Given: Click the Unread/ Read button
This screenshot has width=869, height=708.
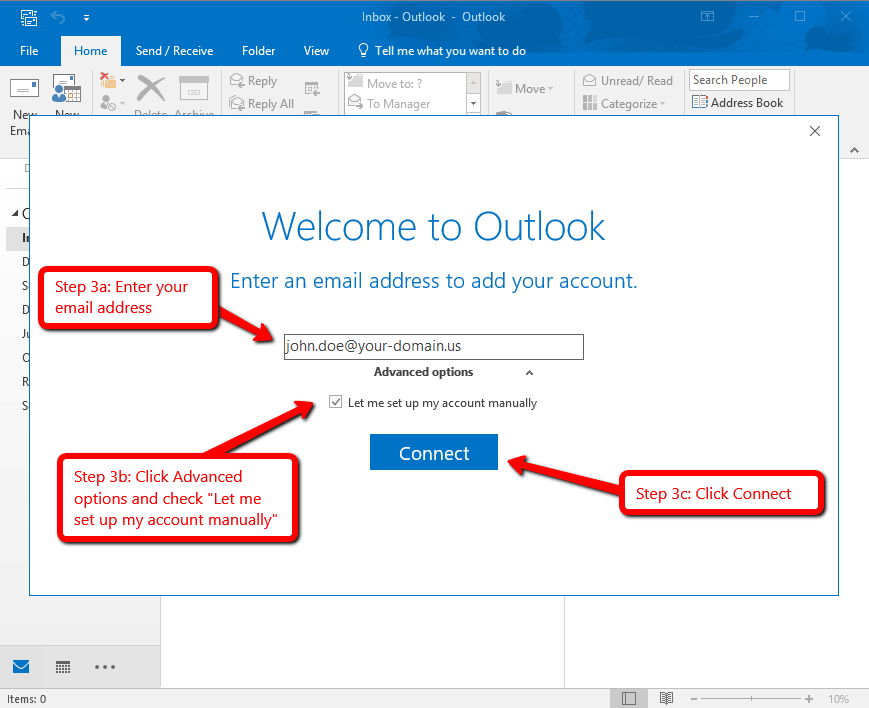Looking at the screenshot, I should [x=628, y=81].
